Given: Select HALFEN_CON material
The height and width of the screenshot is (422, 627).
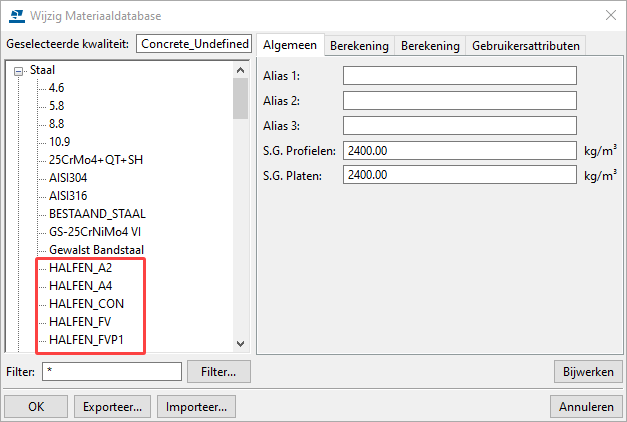Looking at the screenshot, I should pos(86,304).
